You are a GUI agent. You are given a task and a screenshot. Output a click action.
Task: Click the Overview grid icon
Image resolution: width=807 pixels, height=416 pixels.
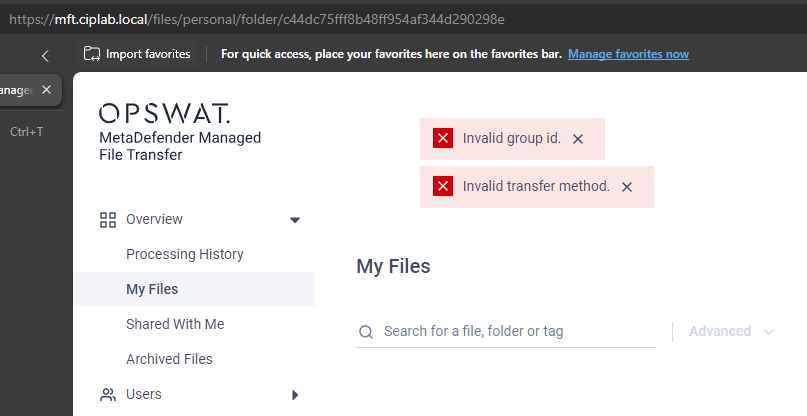point(108,220)
